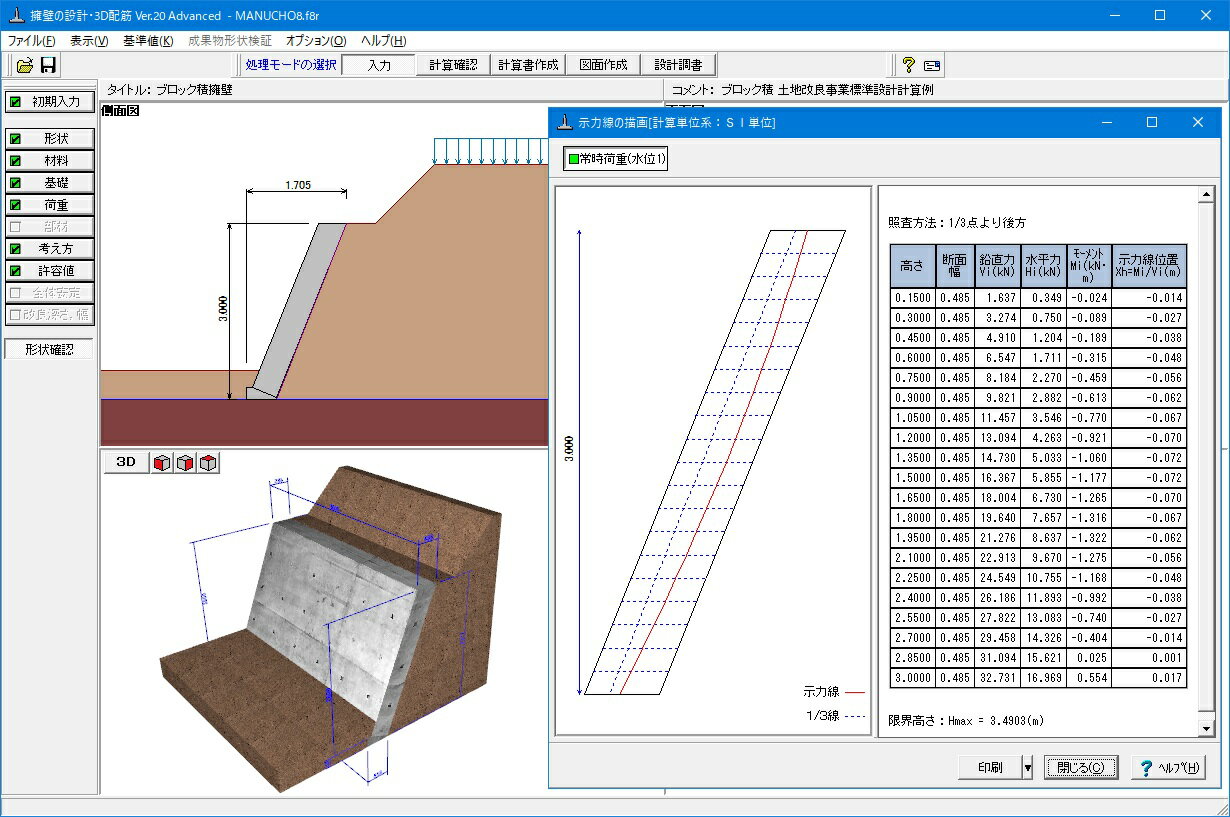Click the 水平力 Hi(kN) column header
The width and height of the screenshot is (1230, 817).
tap(1043, 266)
